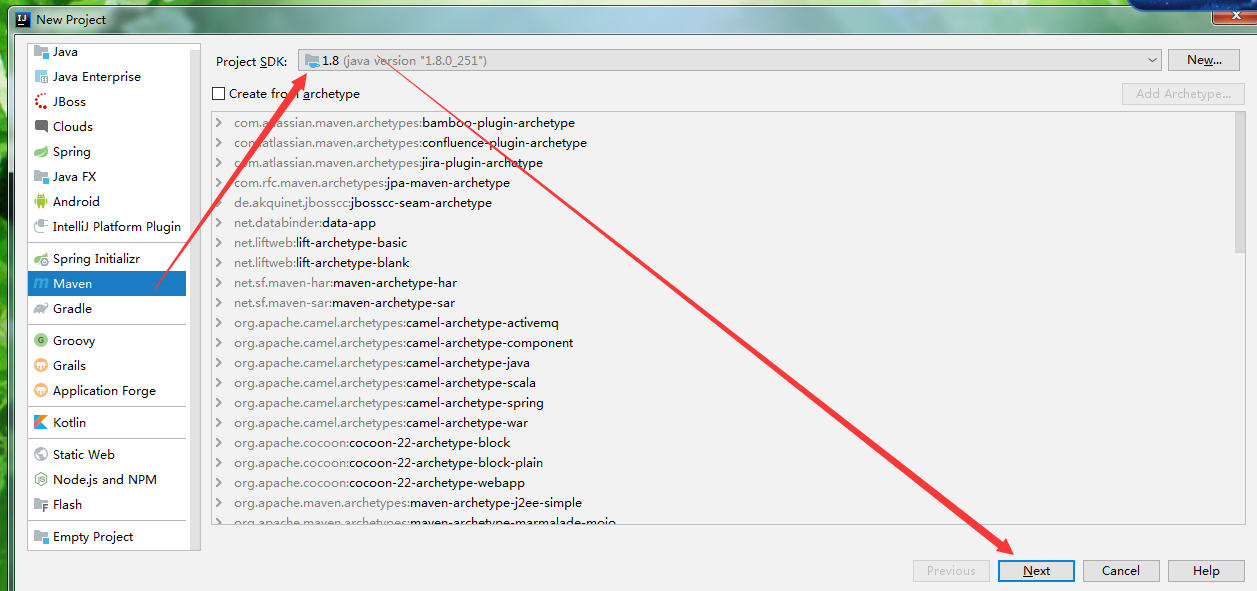Click the JBoss icon in sidebar
Screen dimensions: 1257x591
coord(41,102)
